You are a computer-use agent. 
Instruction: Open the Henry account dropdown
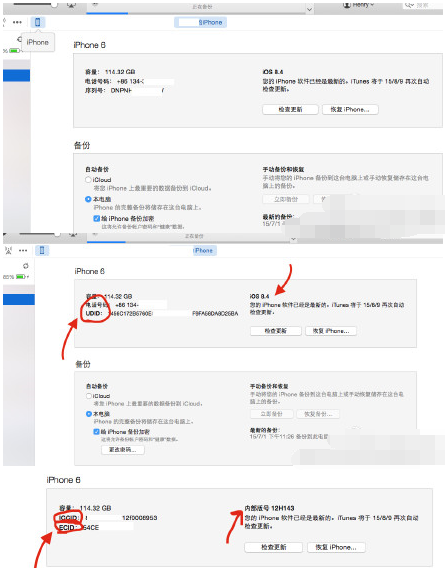(x=358, y=5)
